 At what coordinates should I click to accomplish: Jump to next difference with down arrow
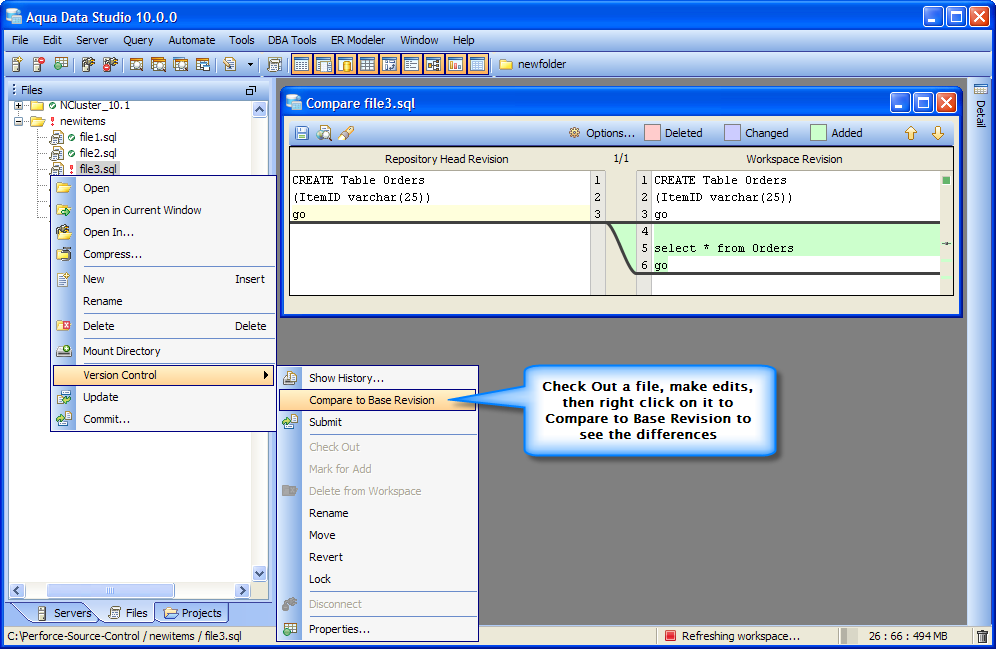pyautogui.click(x=938, y=133)
